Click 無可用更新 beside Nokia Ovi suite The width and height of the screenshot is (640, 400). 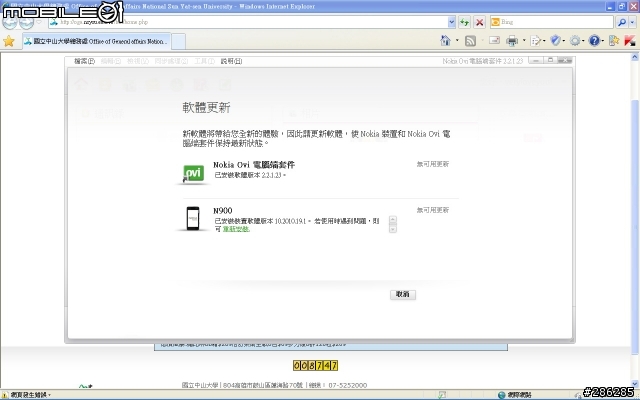tap(433, 164)
